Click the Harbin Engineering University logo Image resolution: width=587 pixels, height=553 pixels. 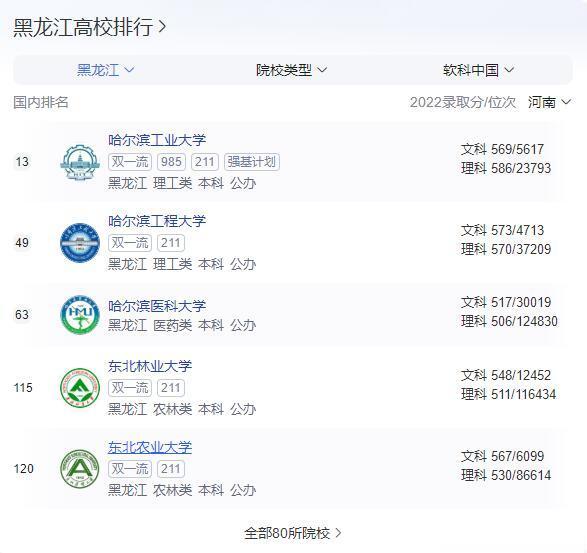80,243
